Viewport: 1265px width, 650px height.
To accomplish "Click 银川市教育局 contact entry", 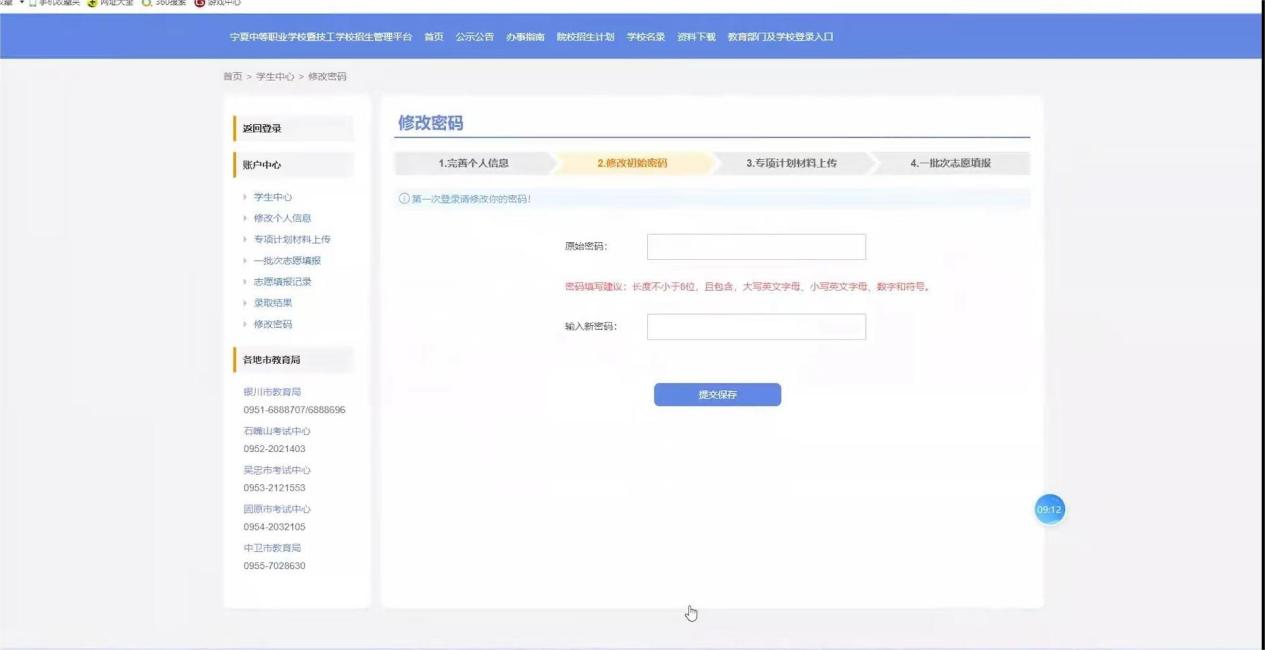I will [272, 392].
